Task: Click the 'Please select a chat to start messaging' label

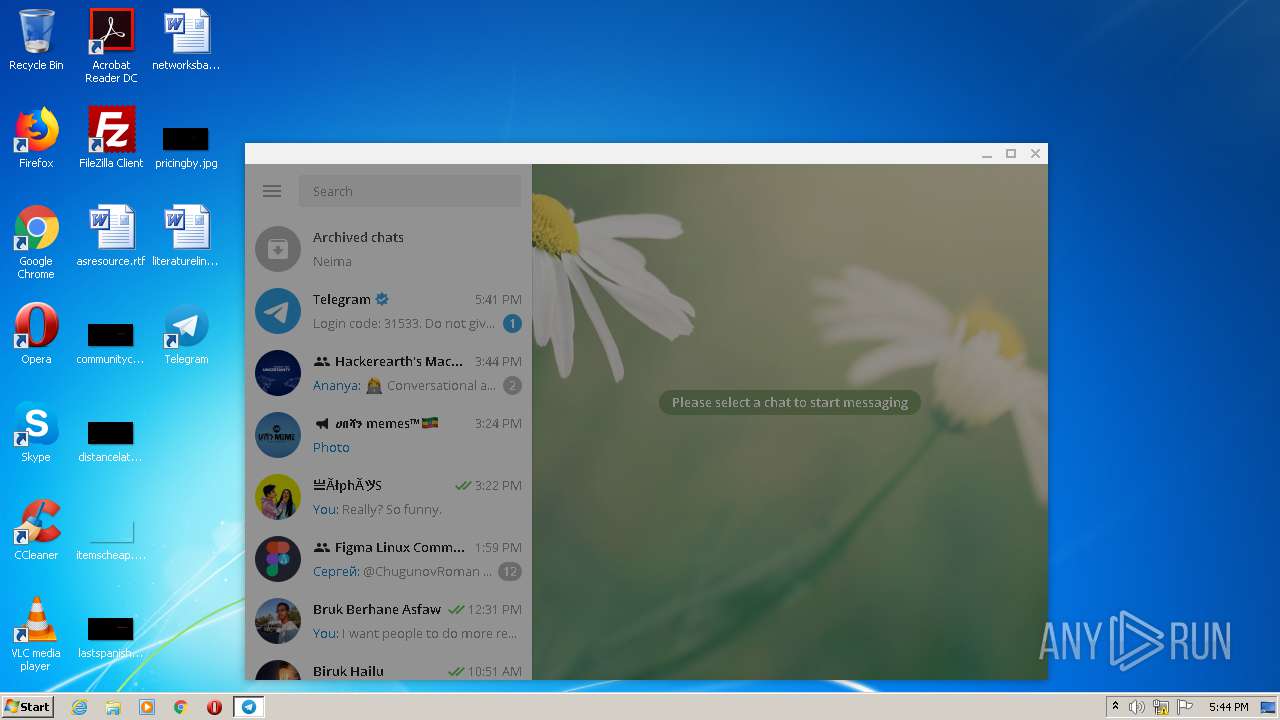Action: pyautogui.click(x=790, y=402)
